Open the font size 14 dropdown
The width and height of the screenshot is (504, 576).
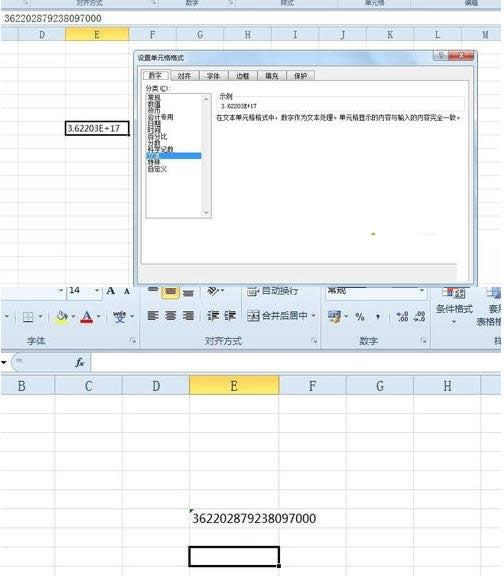click(97, 291)
